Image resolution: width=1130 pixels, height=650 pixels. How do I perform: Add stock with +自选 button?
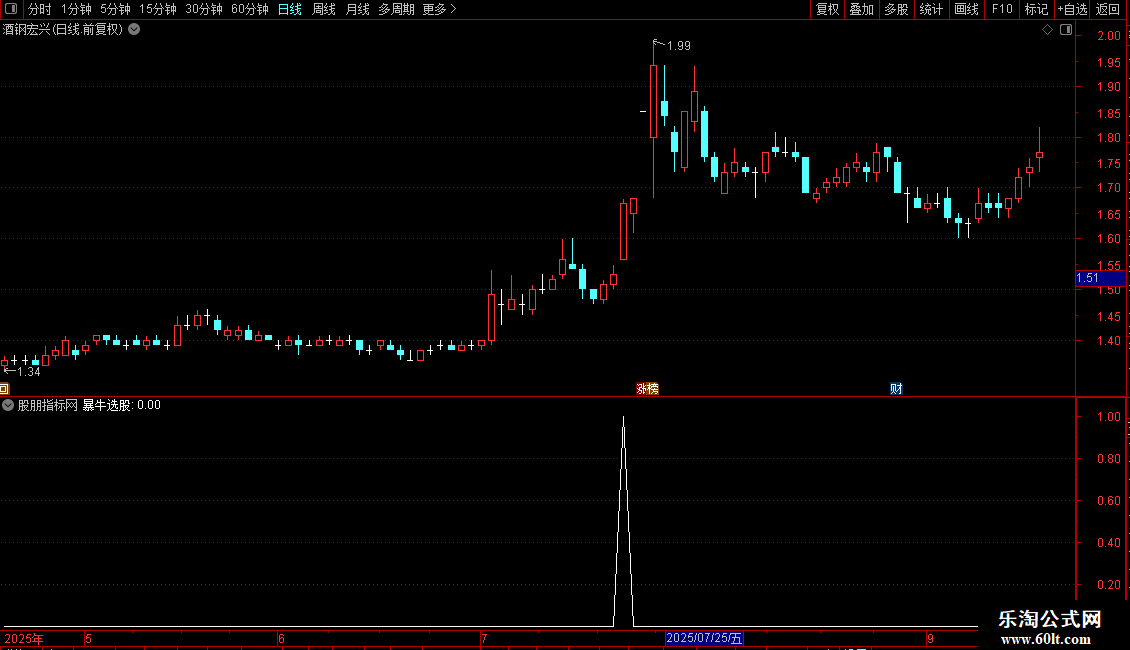coord(1072,9)
